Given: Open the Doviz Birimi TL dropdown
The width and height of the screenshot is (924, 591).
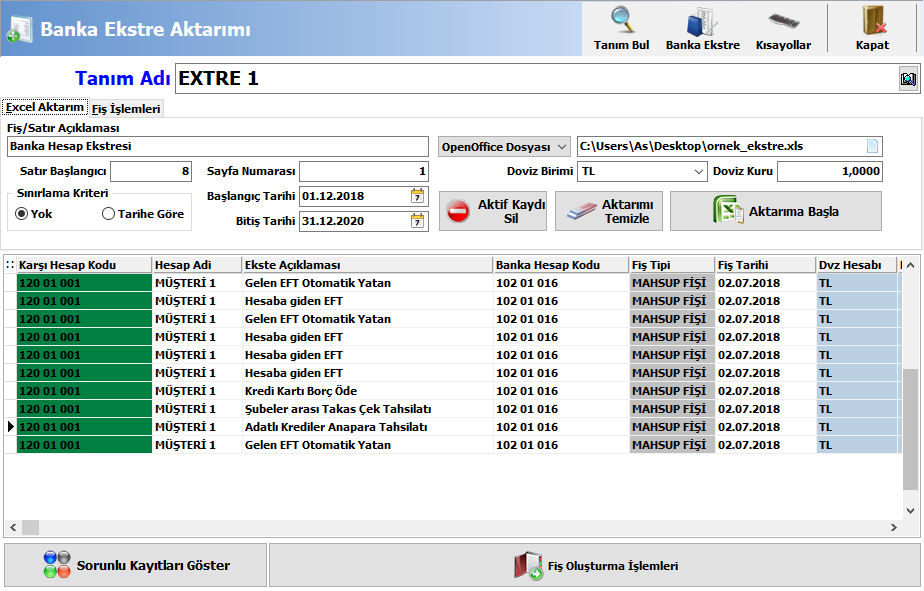Looking at the screenshot, I should (698, 171).
